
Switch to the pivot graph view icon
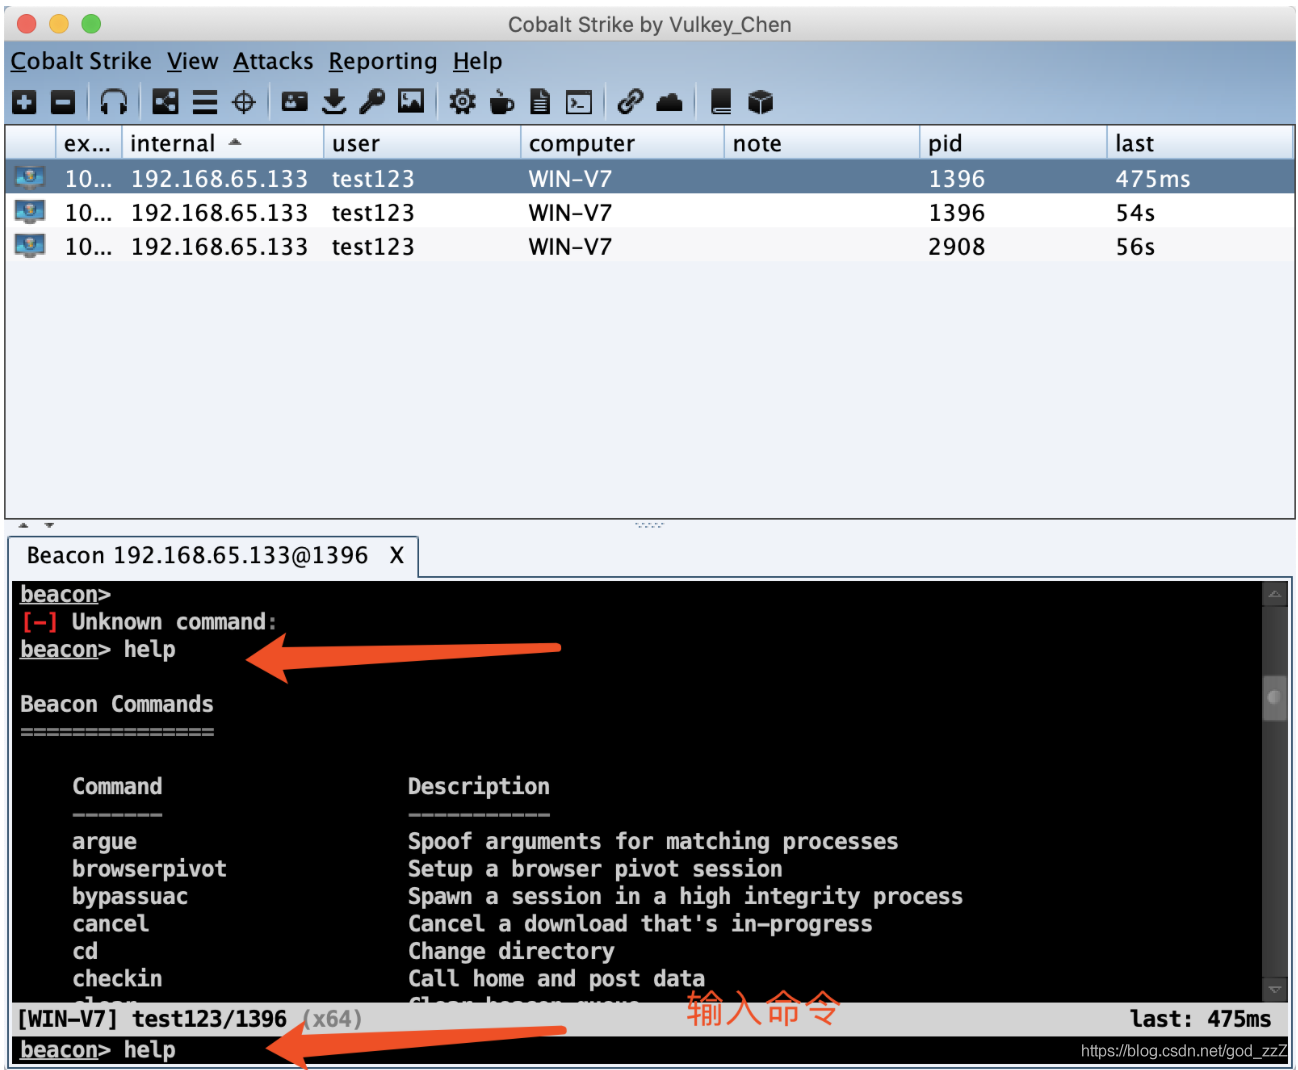click(x=165, y=101)
